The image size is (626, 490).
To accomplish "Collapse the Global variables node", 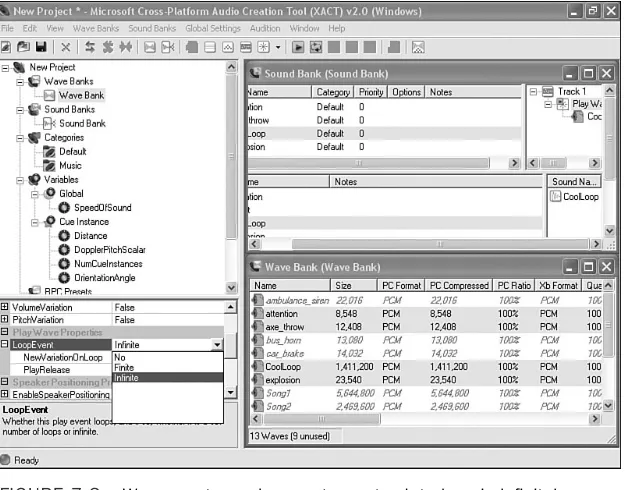I will (35, 194).
